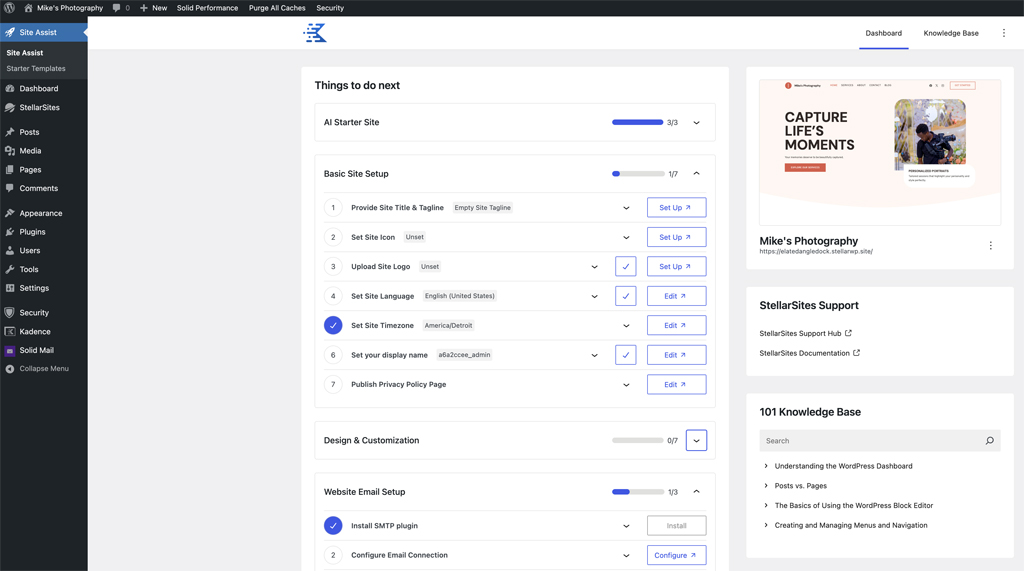The width and height of the screenshot is (1024, 571).
Task: Expand the Design & Customization section
Action: pos(696,440)
